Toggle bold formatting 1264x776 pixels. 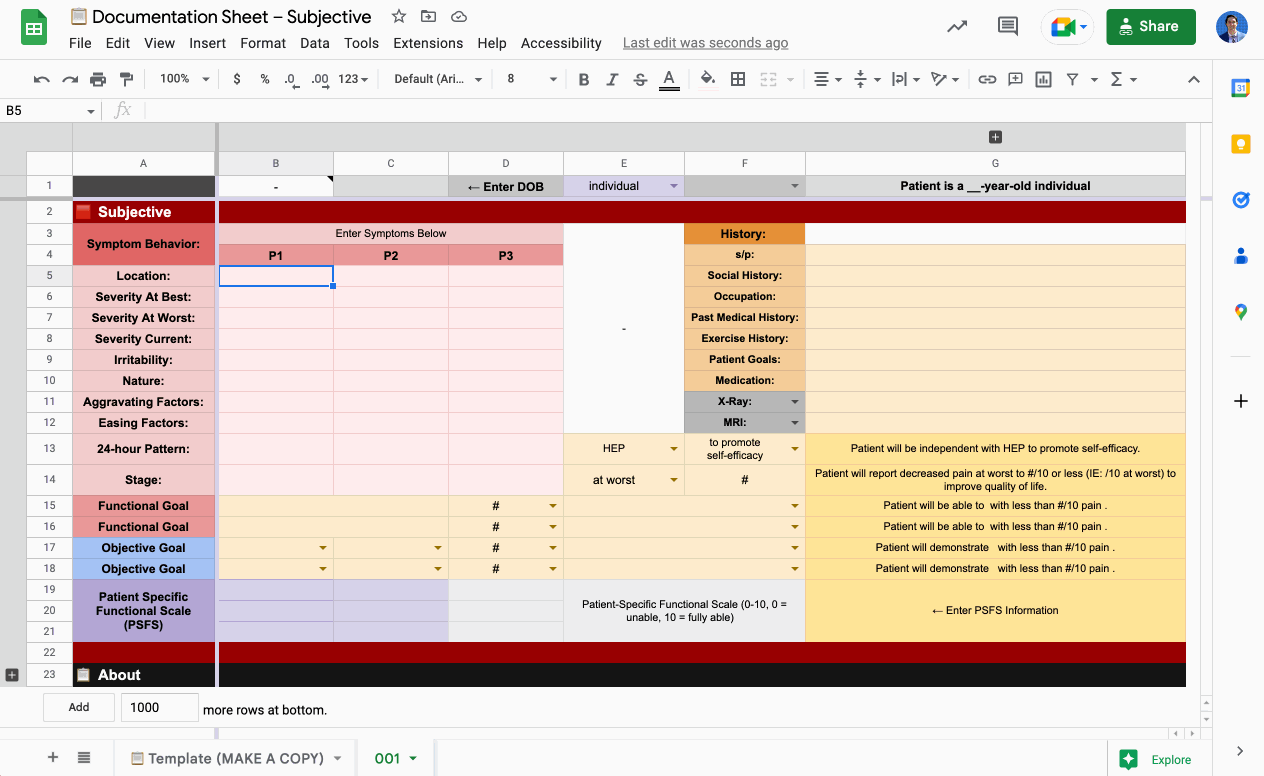pos(584,79)
